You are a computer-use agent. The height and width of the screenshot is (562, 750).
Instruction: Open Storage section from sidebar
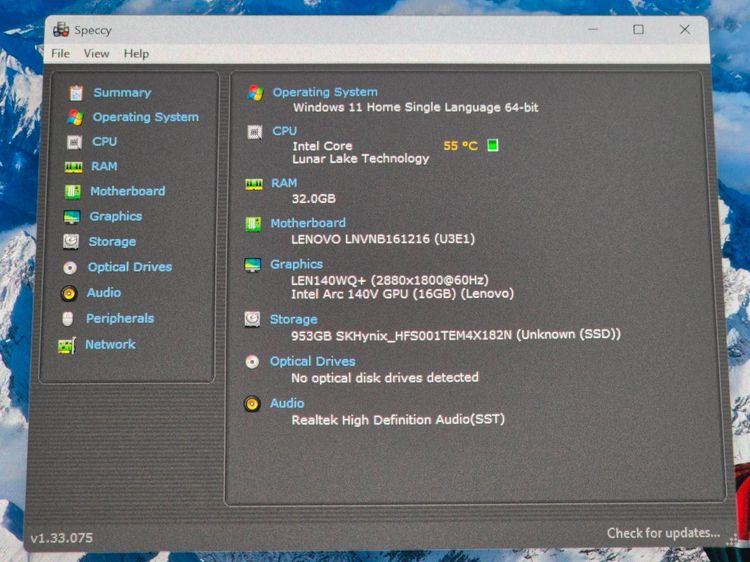[x=112, y=242]
